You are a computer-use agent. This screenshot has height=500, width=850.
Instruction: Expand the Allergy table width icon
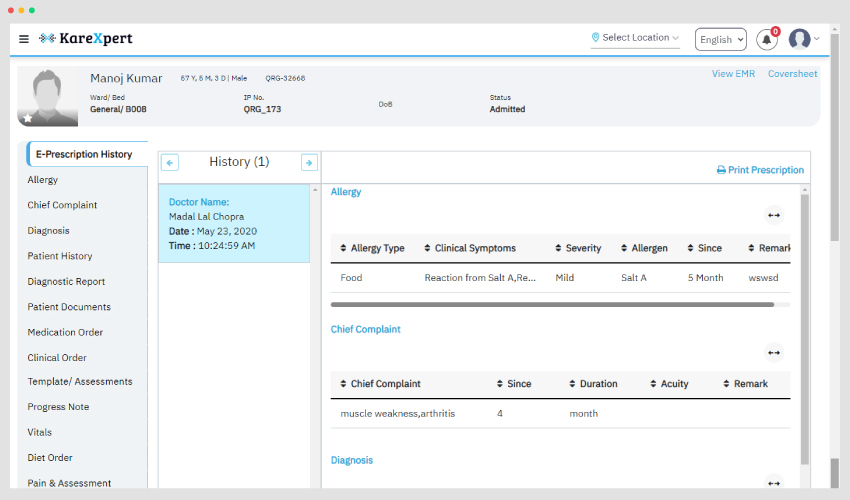(x=774, y=215)
